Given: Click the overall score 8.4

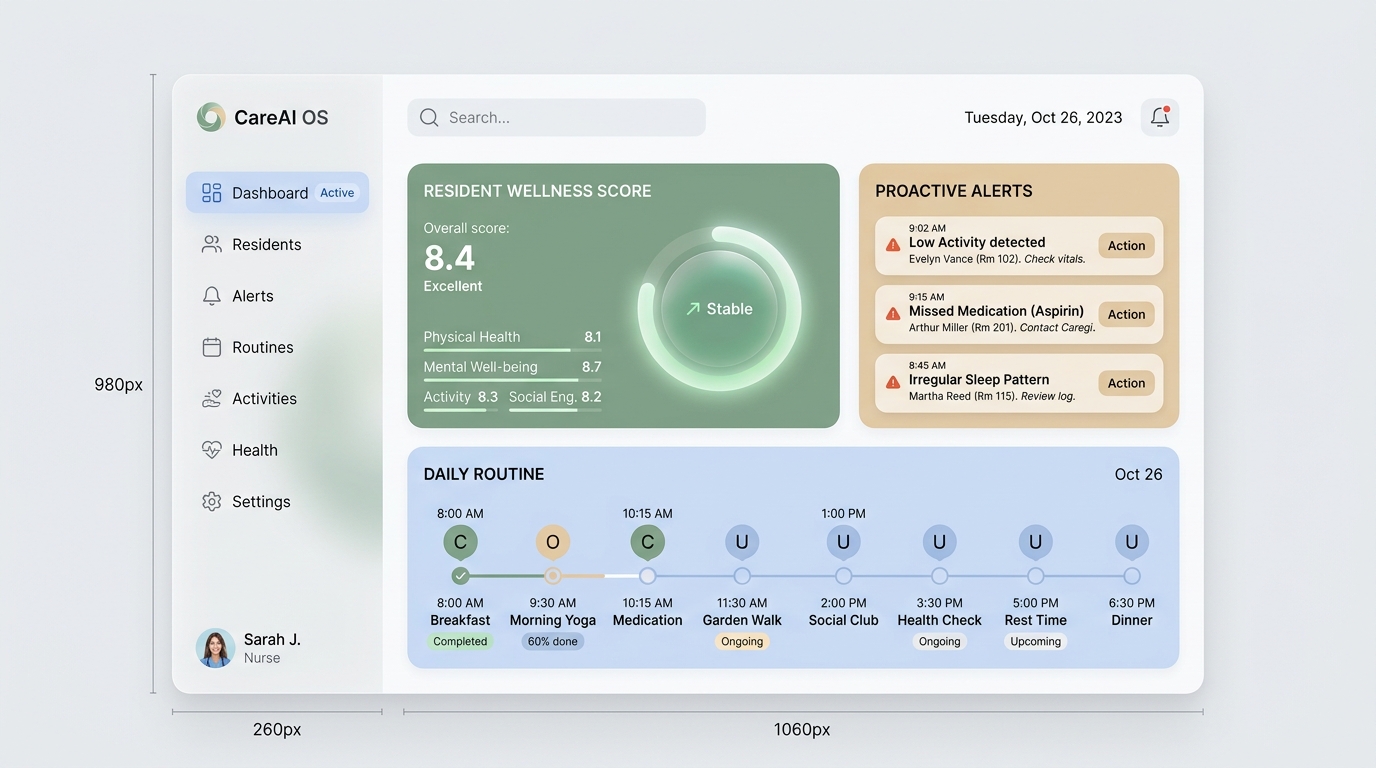Looking at the screenshot, I should pos(449,258).
